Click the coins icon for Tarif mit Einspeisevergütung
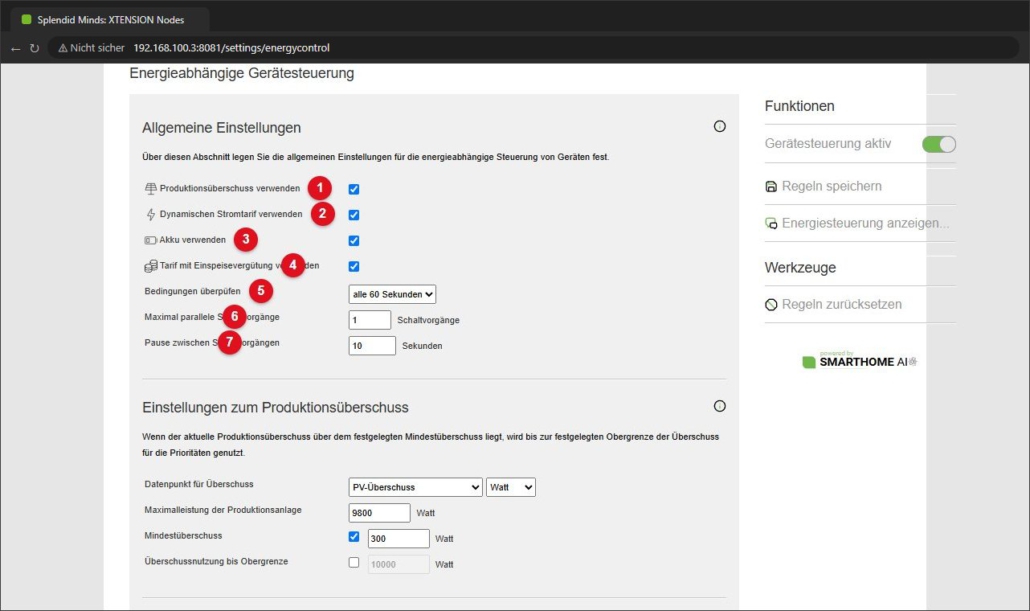 (150, 266)
